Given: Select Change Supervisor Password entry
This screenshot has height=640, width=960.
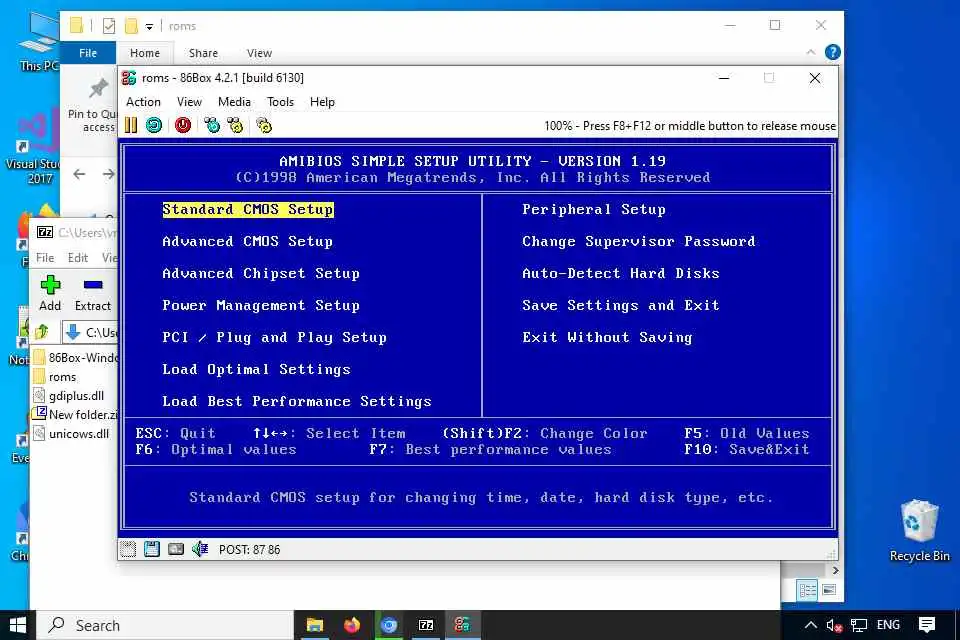Looking at the screenshot, I should [x=639, y=241].
